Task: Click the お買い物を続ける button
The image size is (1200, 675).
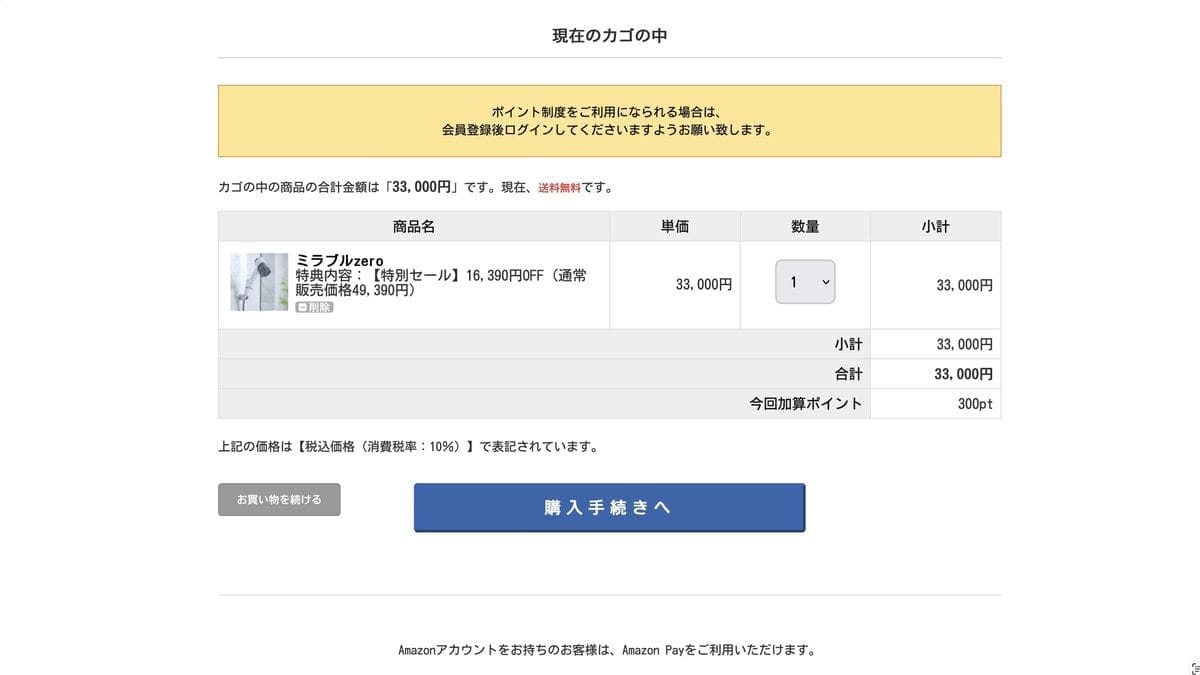Action: (x=279, y=499)
